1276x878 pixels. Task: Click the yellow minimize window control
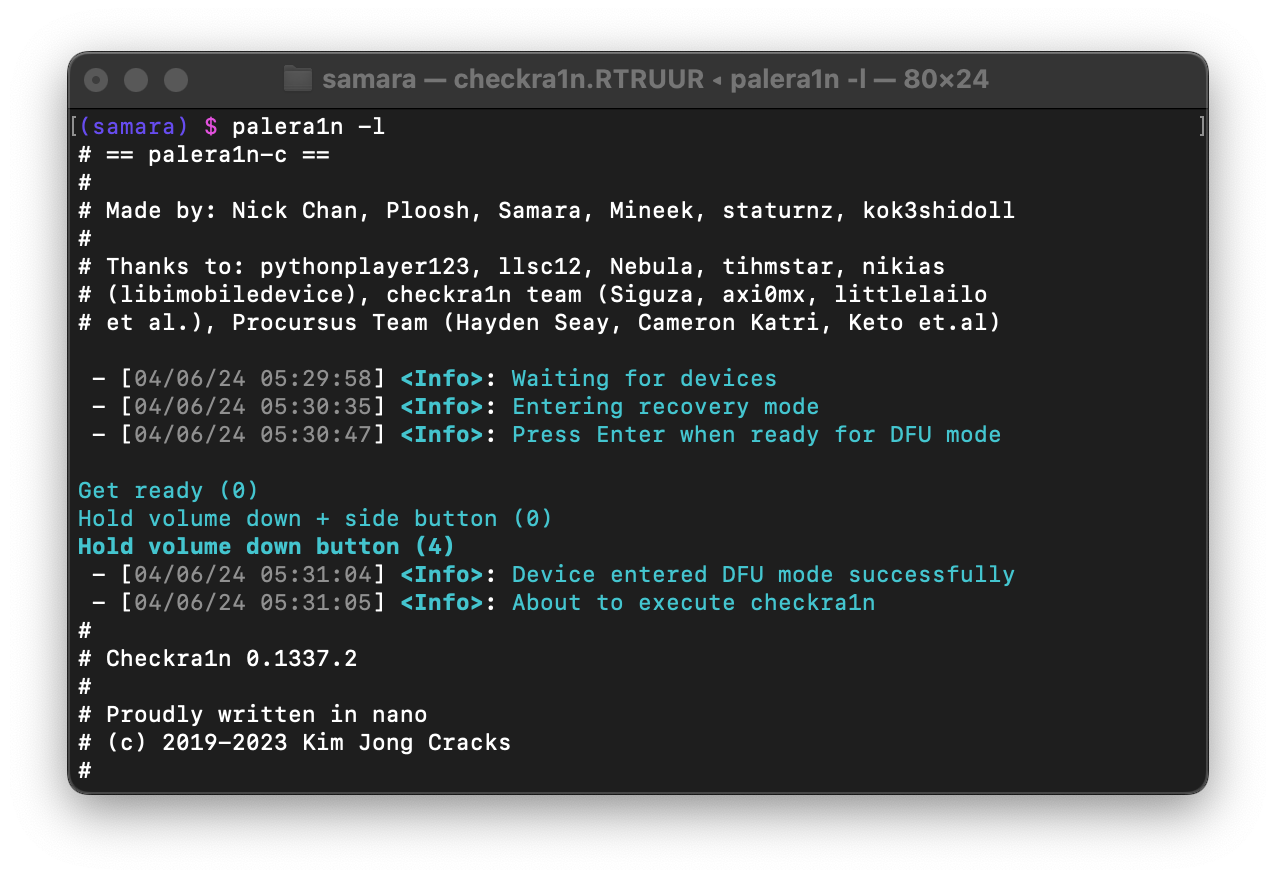coord(136,79)
